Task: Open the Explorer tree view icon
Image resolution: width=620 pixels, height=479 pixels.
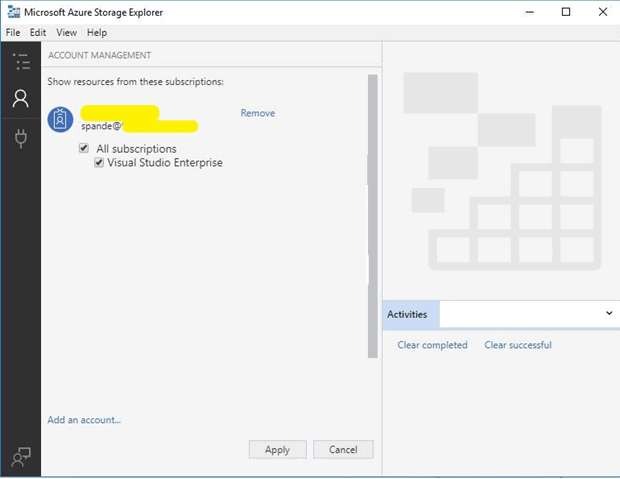Action: [21, 61]
